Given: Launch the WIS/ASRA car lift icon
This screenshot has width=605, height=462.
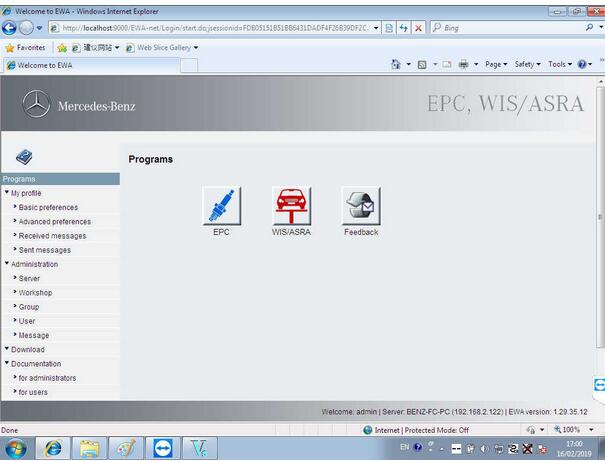Looking at the screenshot, I should 291,206.
